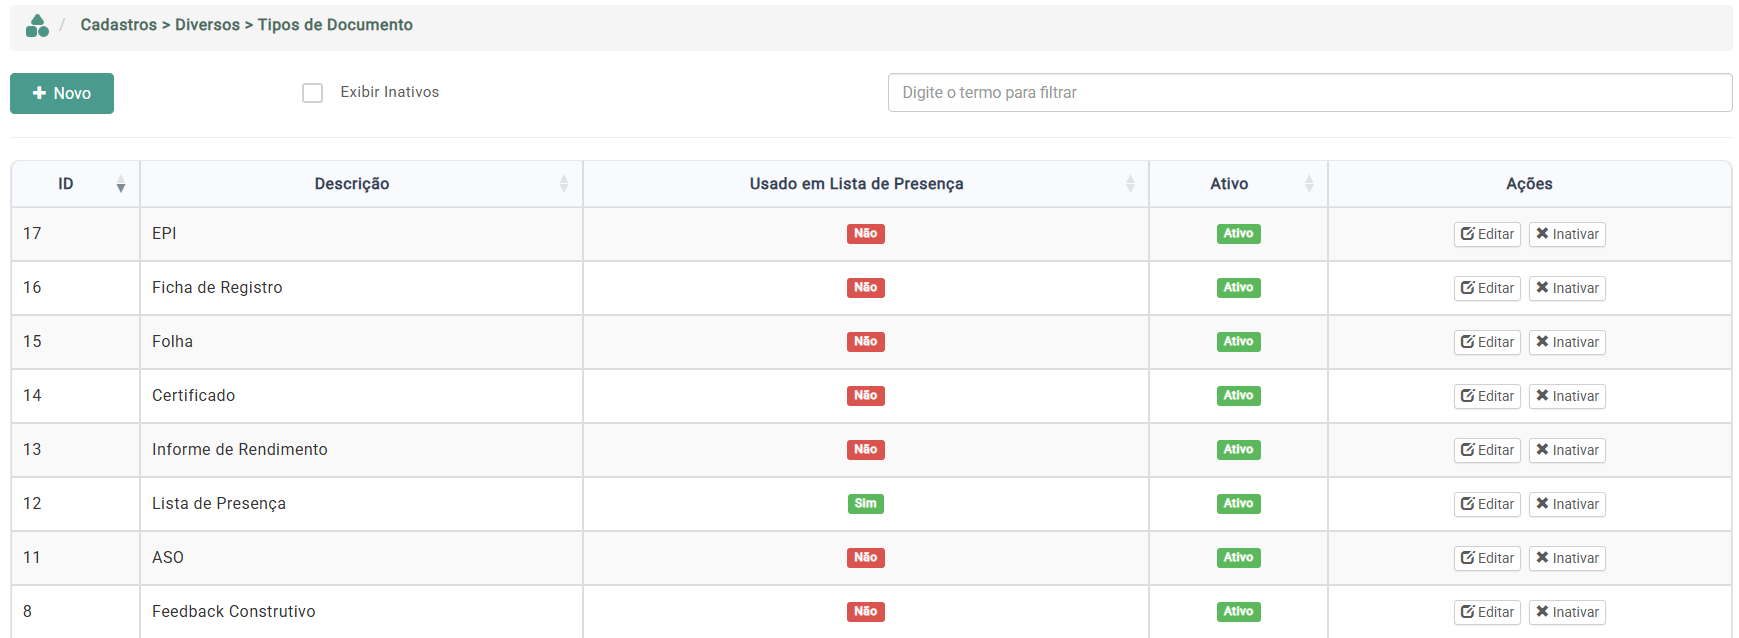Open editor for Certificado row

coord(1486,396)
